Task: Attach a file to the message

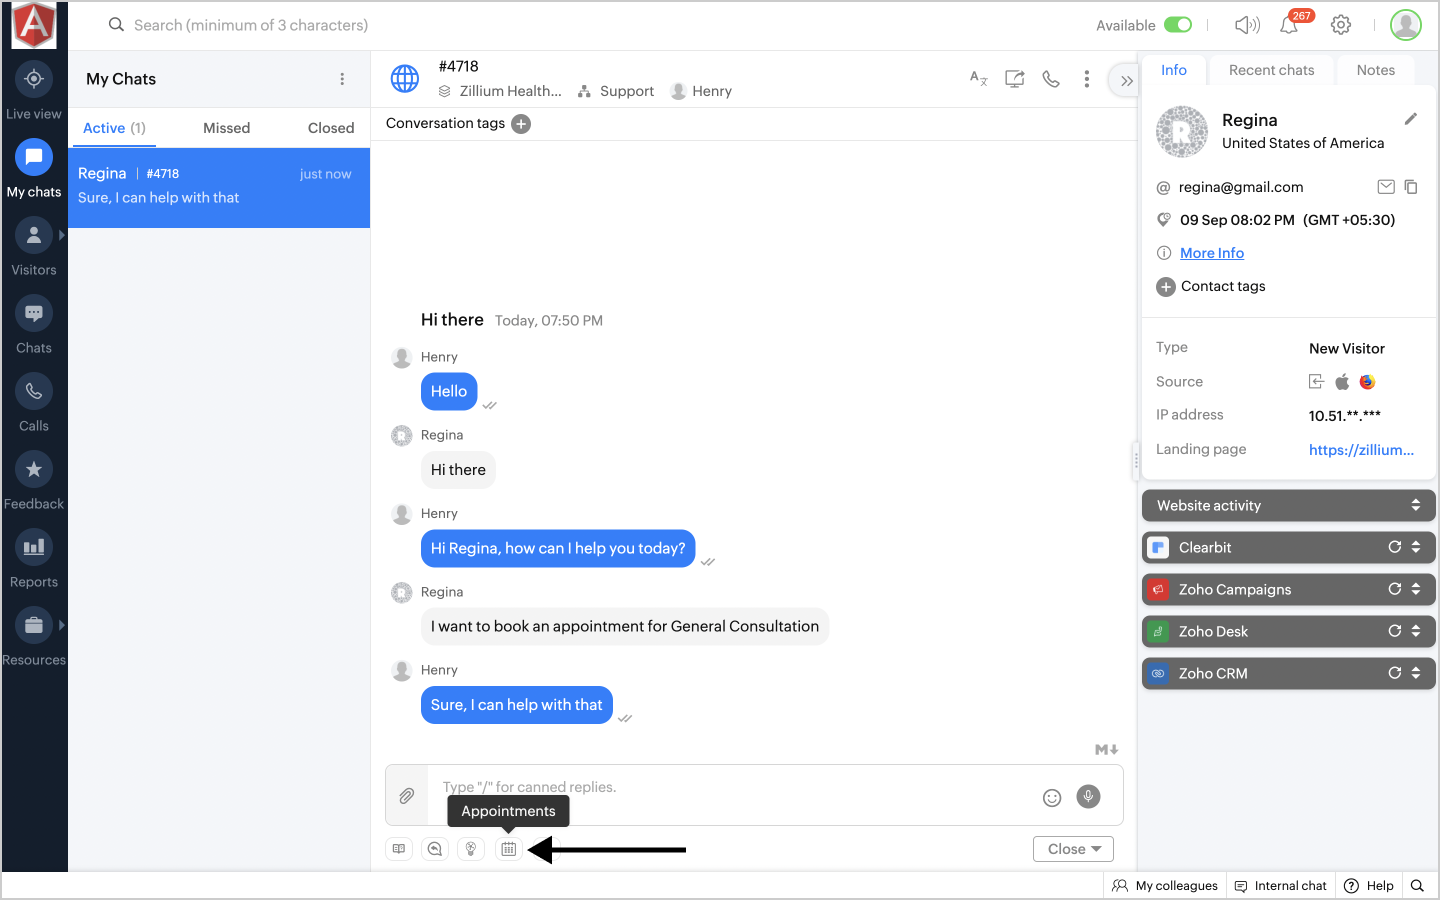Action: 407,796
